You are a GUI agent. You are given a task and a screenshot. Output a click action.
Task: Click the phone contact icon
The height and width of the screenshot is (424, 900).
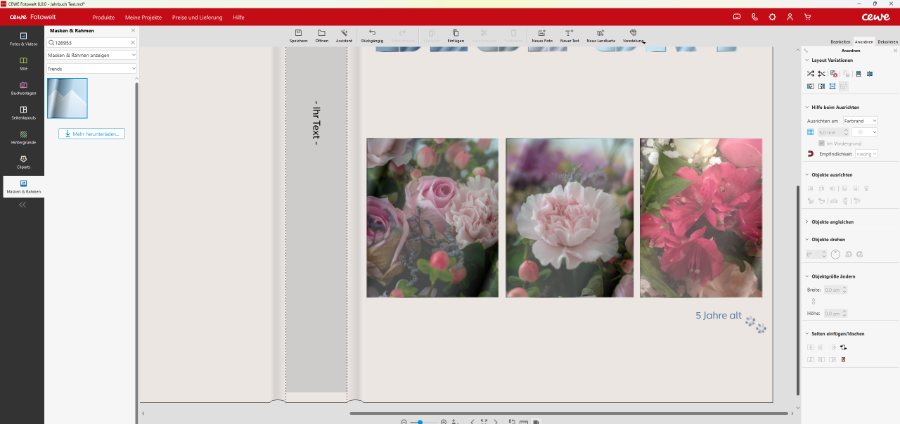755,17
